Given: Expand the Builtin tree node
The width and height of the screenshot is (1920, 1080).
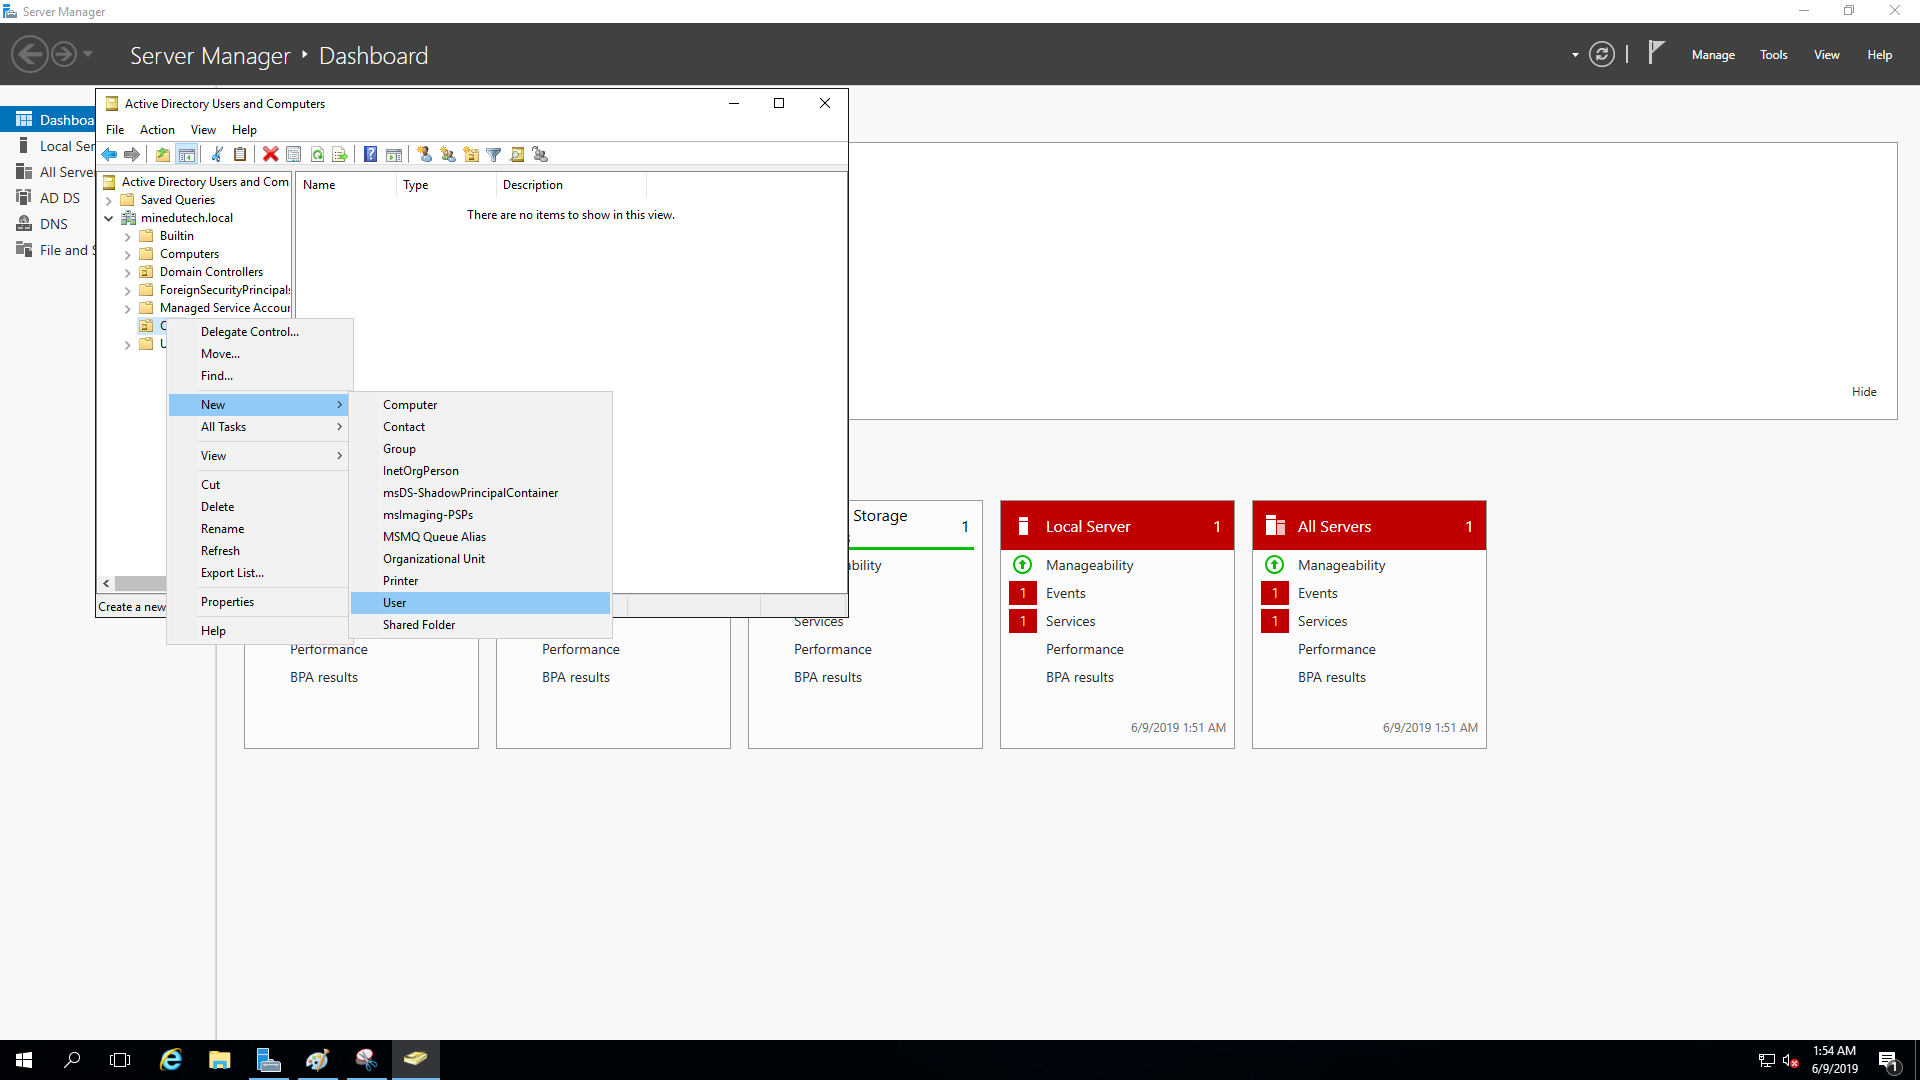Looking at the screenshot, I should click(x=128, y=237).
